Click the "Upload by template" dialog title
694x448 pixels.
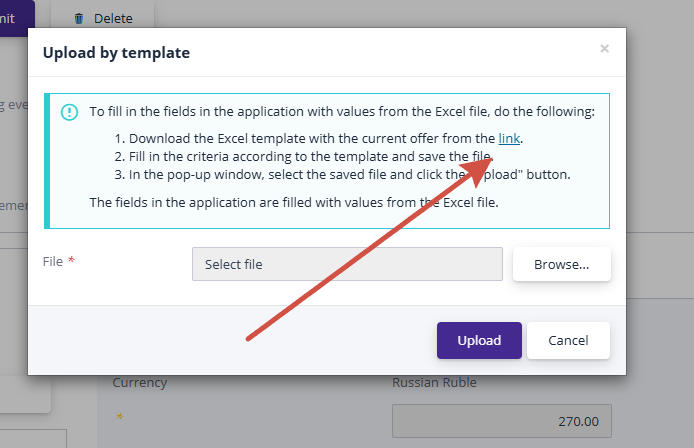[116, 53]
